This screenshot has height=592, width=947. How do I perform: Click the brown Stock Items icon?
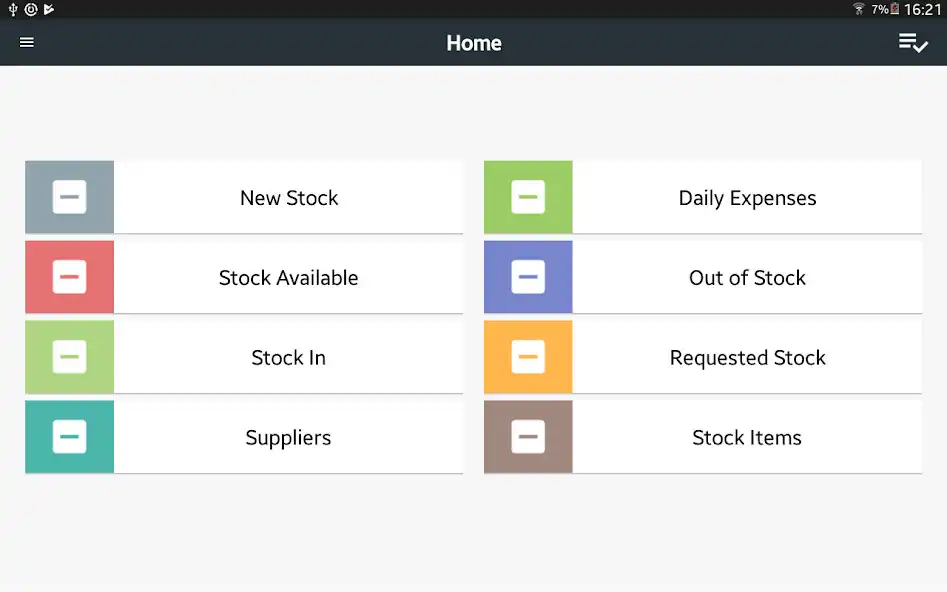(x=528, y=437)
